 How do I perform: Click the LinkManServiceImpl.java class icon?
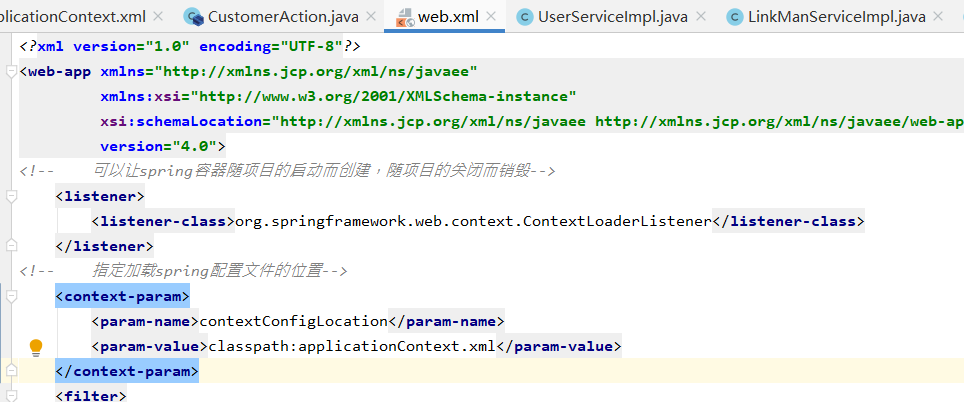coord(735,17)
